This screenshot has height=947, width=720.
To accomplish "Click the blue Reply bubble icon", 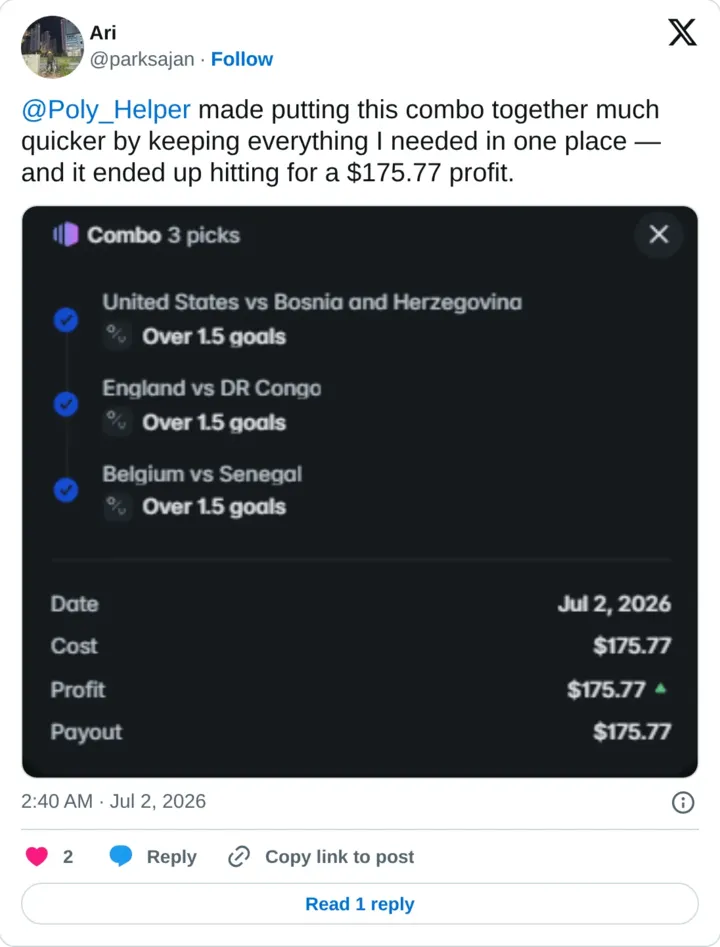I will click(x=121, y=856).
